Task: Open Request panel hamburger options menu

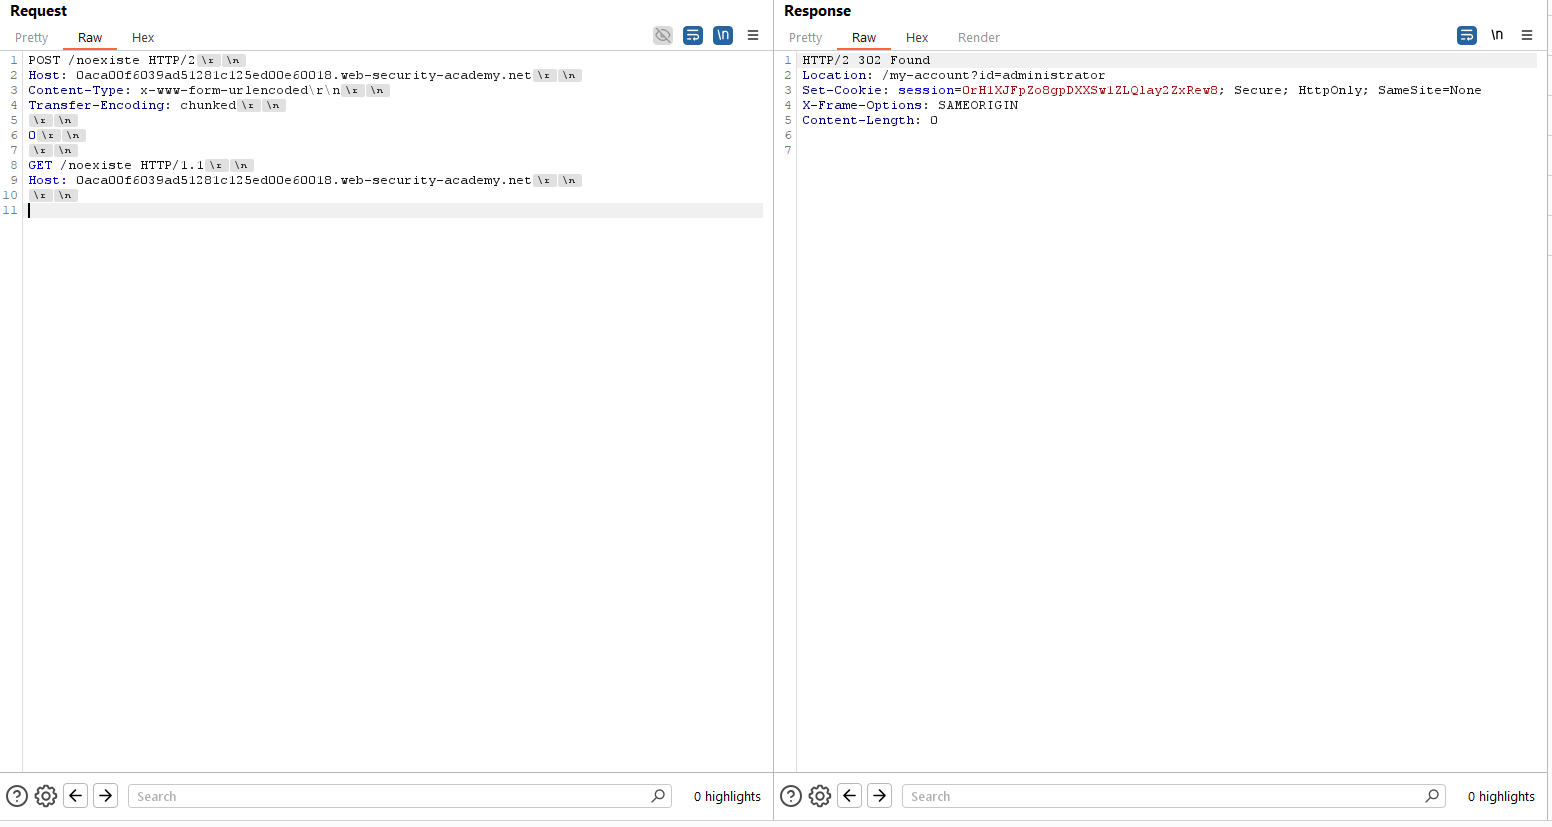Action: pos(753,36)
